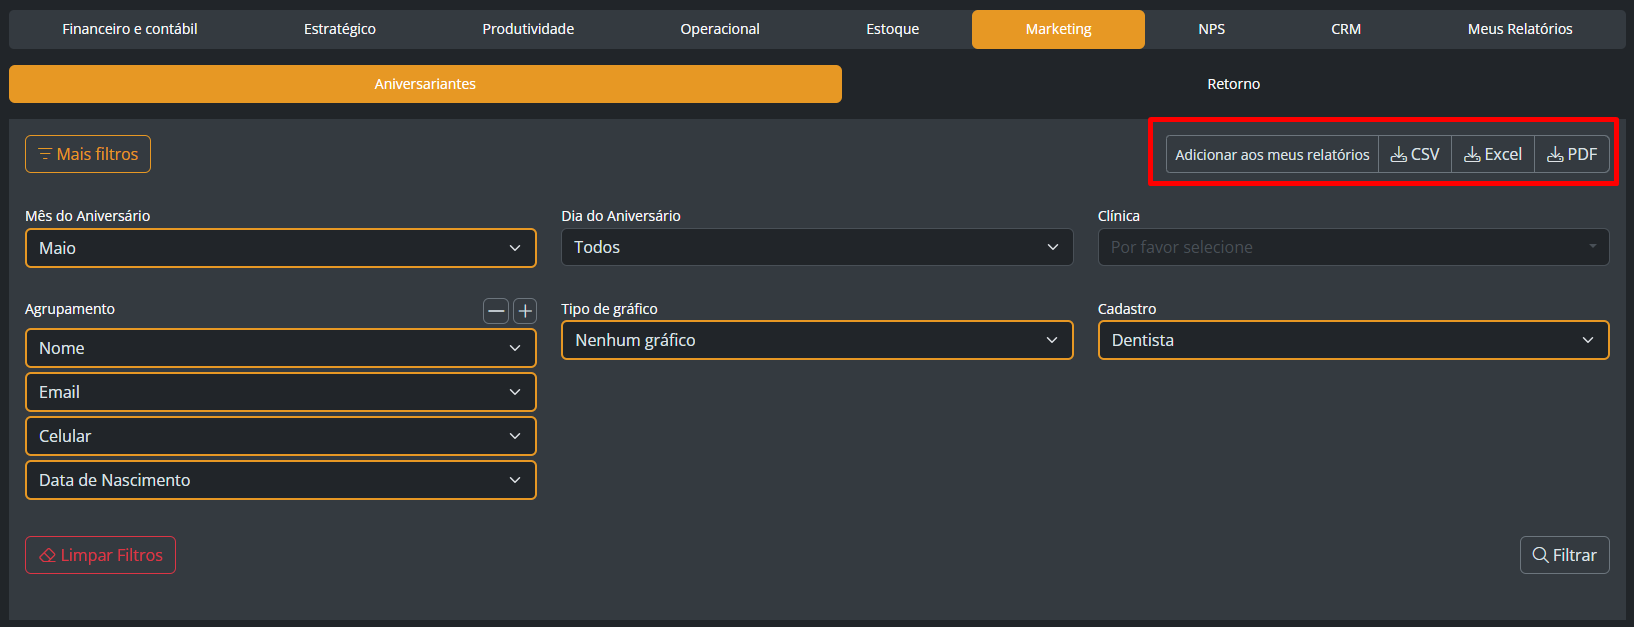This screenshot has width=1634, height=627.
Task: Open Dia do Aniversário dropdown showing Todos
Action: pyautogui.click(x=817, y=247)
